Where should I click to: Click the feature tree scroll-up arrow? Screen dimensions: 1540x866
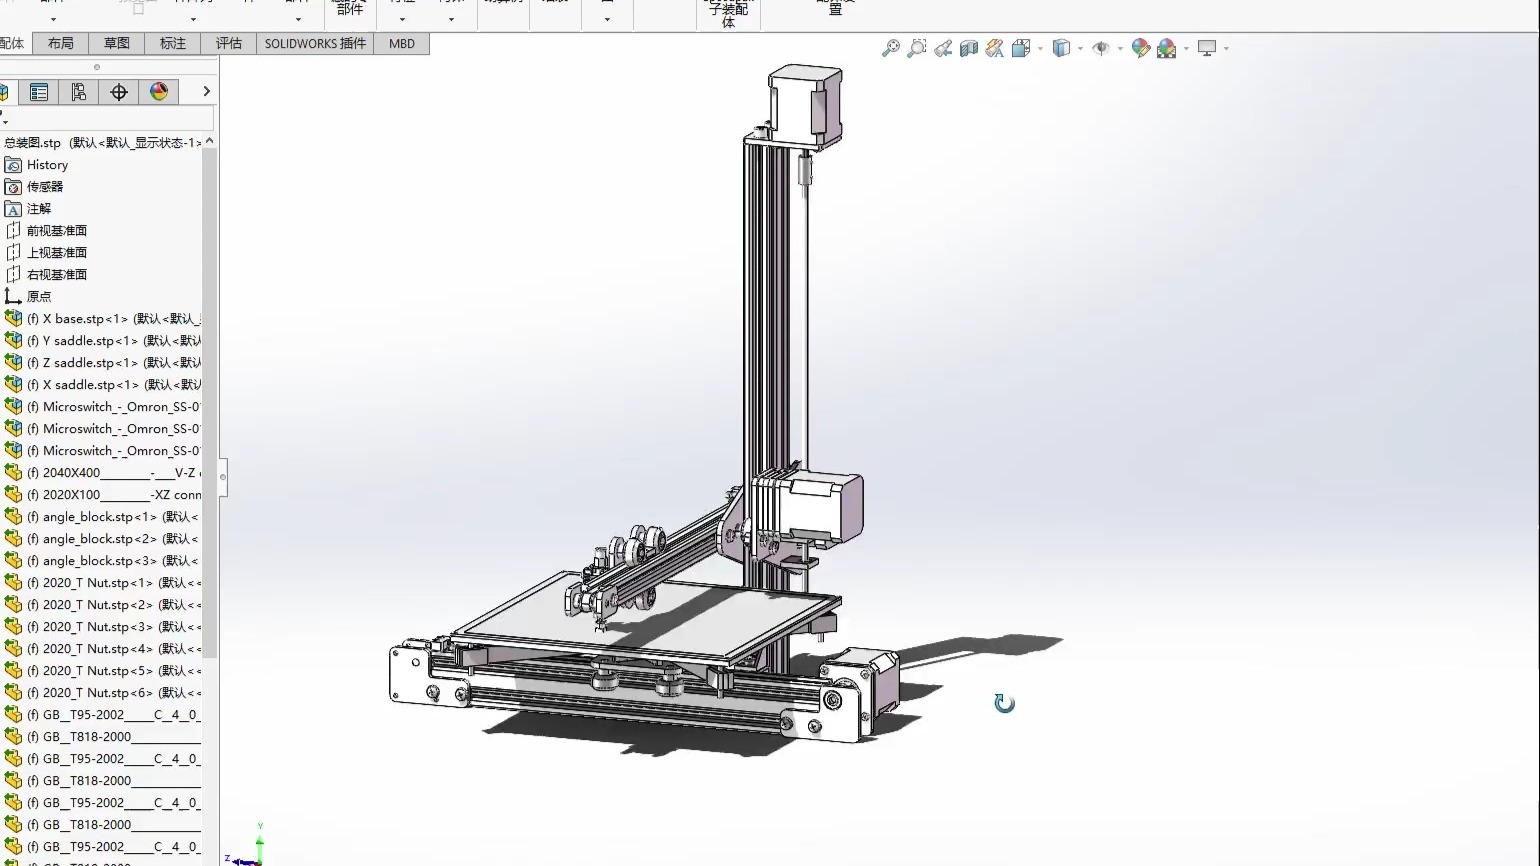coord(209,142)
